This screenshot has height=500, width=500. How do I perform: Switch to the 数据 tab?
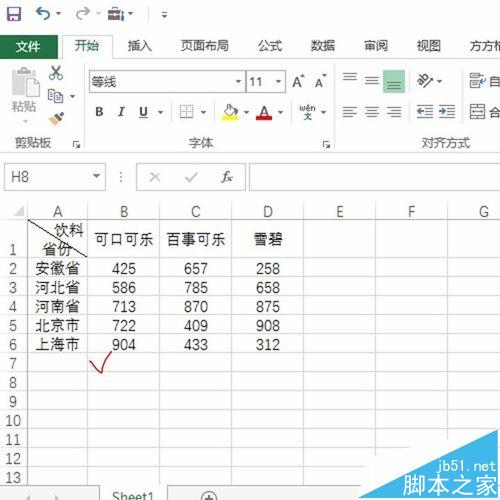(x=323, y=46)
